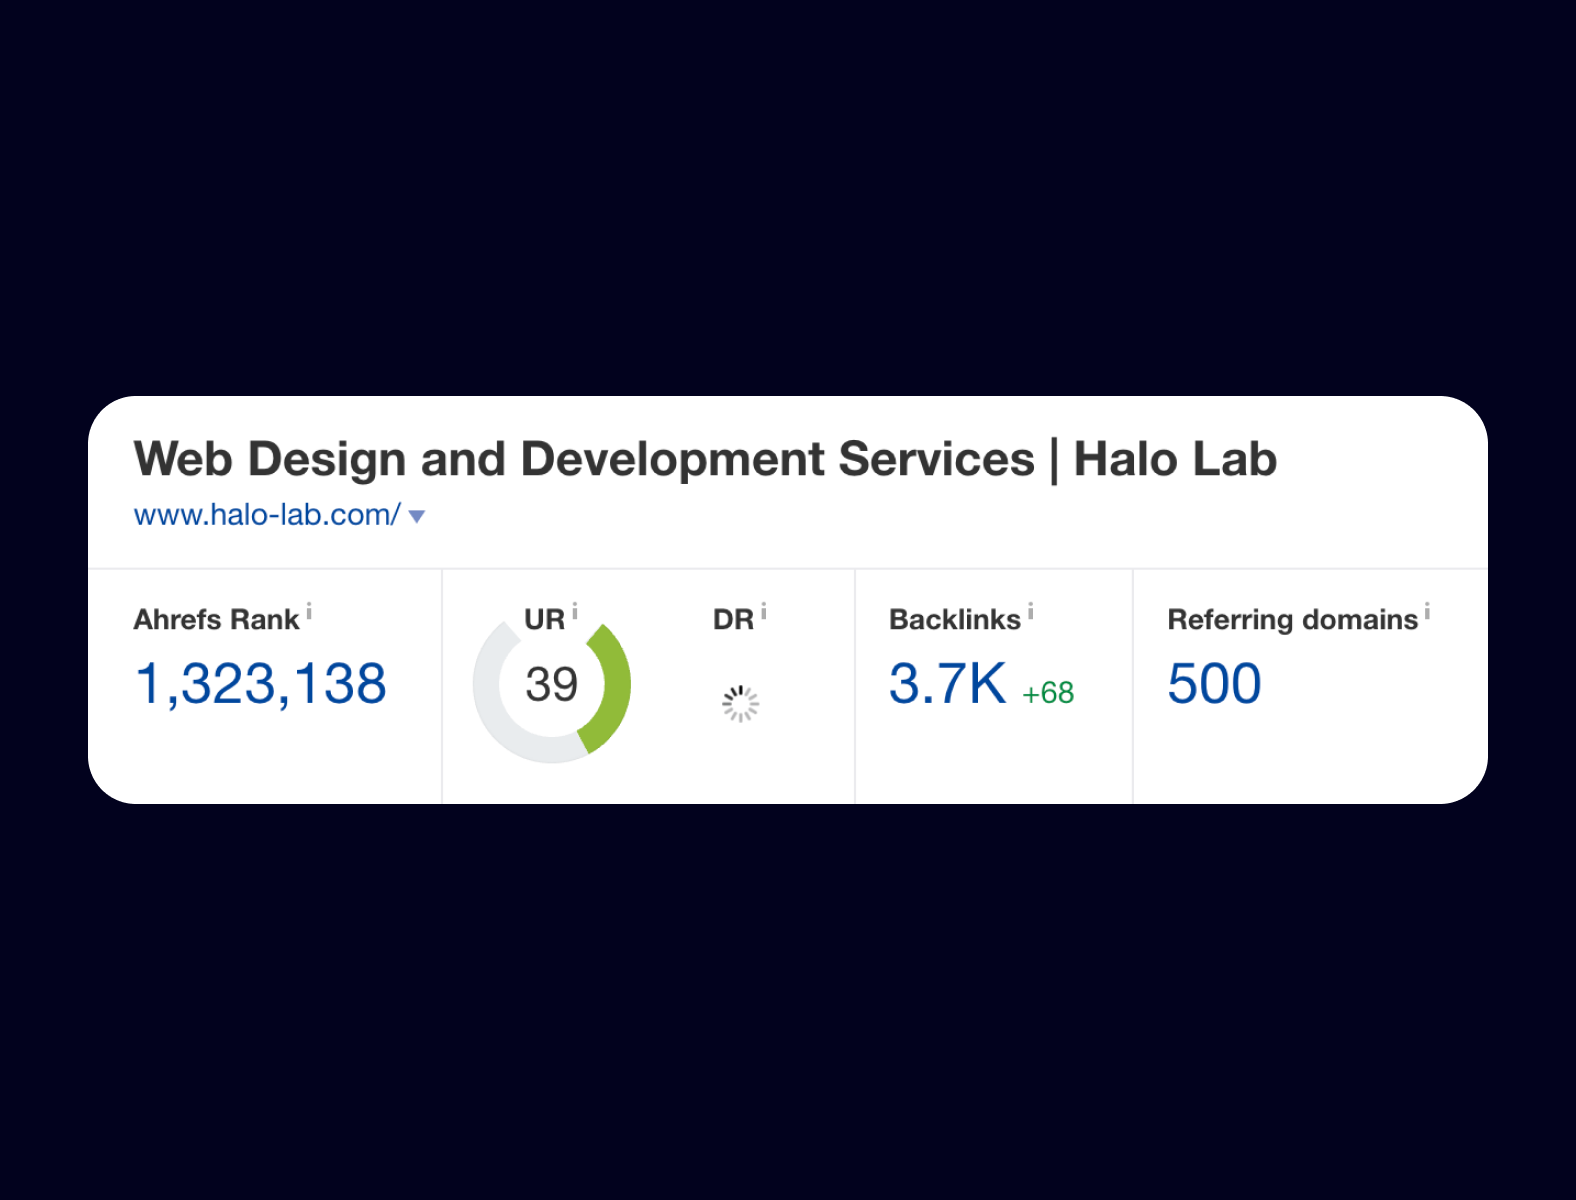The image size is (1576, 1200).
Task: Click the Ahrefs Rank label
Action: tap(216, 620)
